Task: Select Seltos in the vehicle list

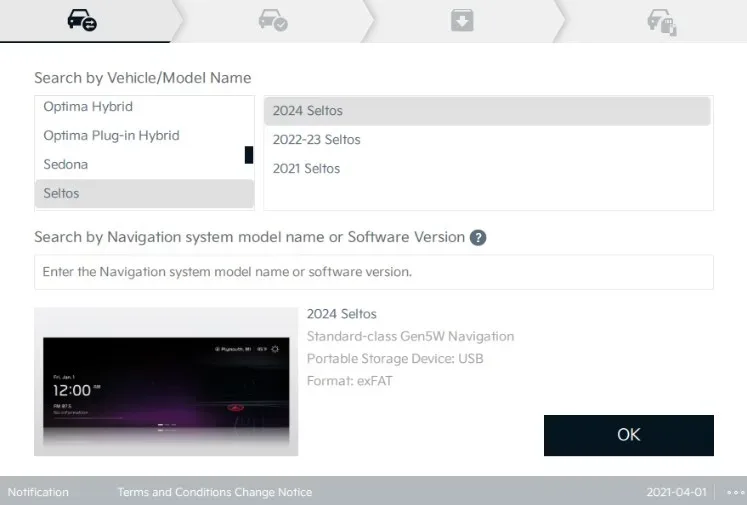Action: pyautogui.click(x=144, y=193)
